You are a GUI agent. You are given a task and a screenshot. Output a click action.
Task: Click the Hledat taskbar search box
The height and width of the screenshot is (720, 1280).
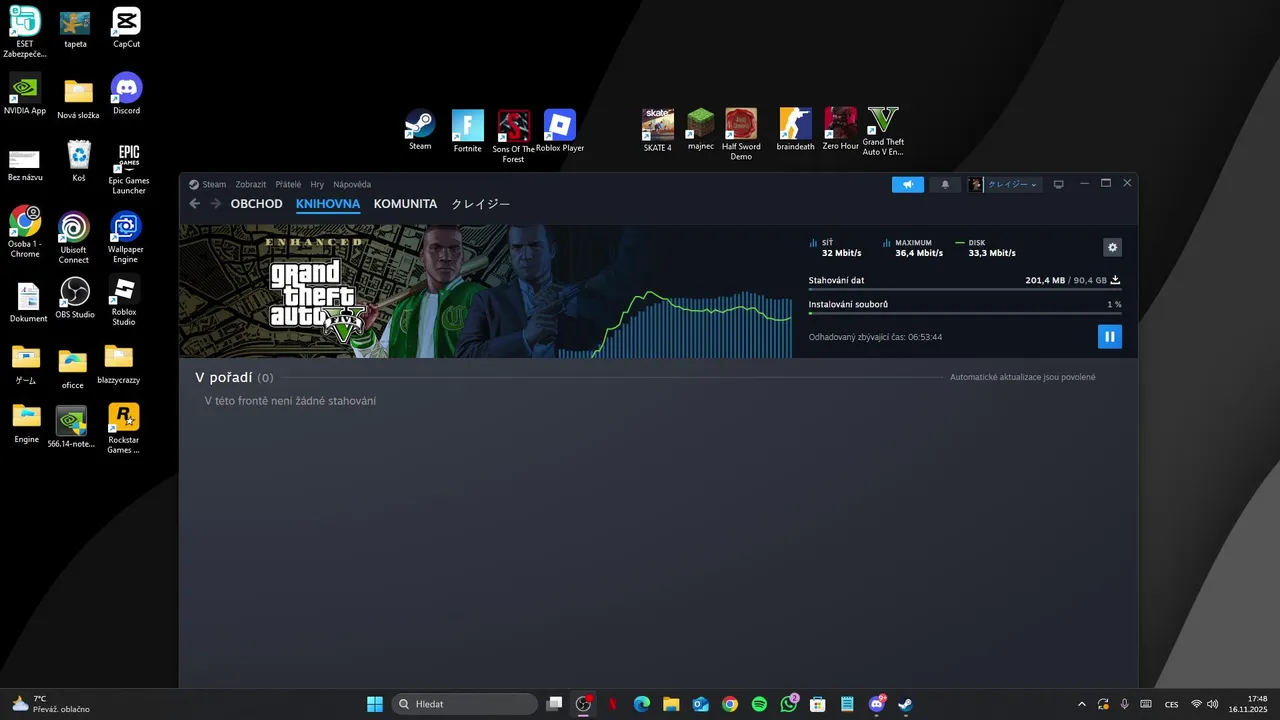point(464,704)
